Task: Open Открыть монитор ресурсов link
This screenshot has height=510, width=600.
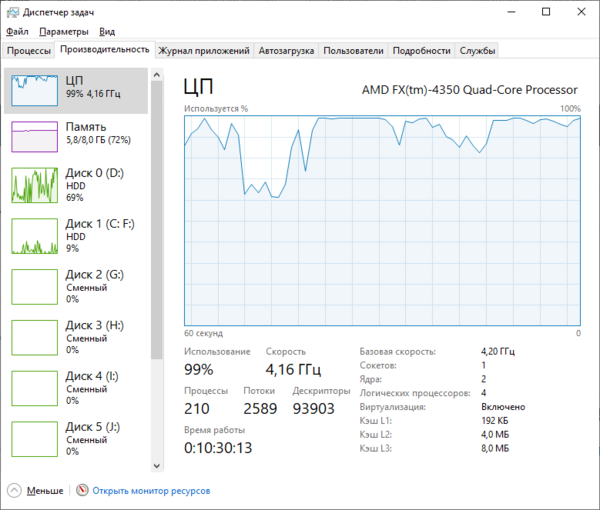Action: click(151, 490)
